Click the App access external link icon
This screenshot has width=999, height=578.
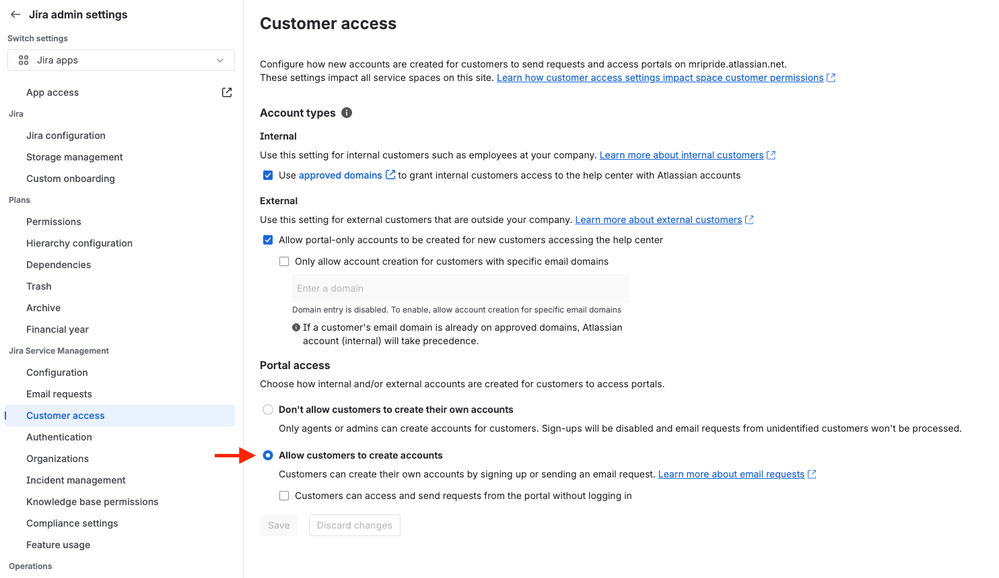tap(227, 93)
